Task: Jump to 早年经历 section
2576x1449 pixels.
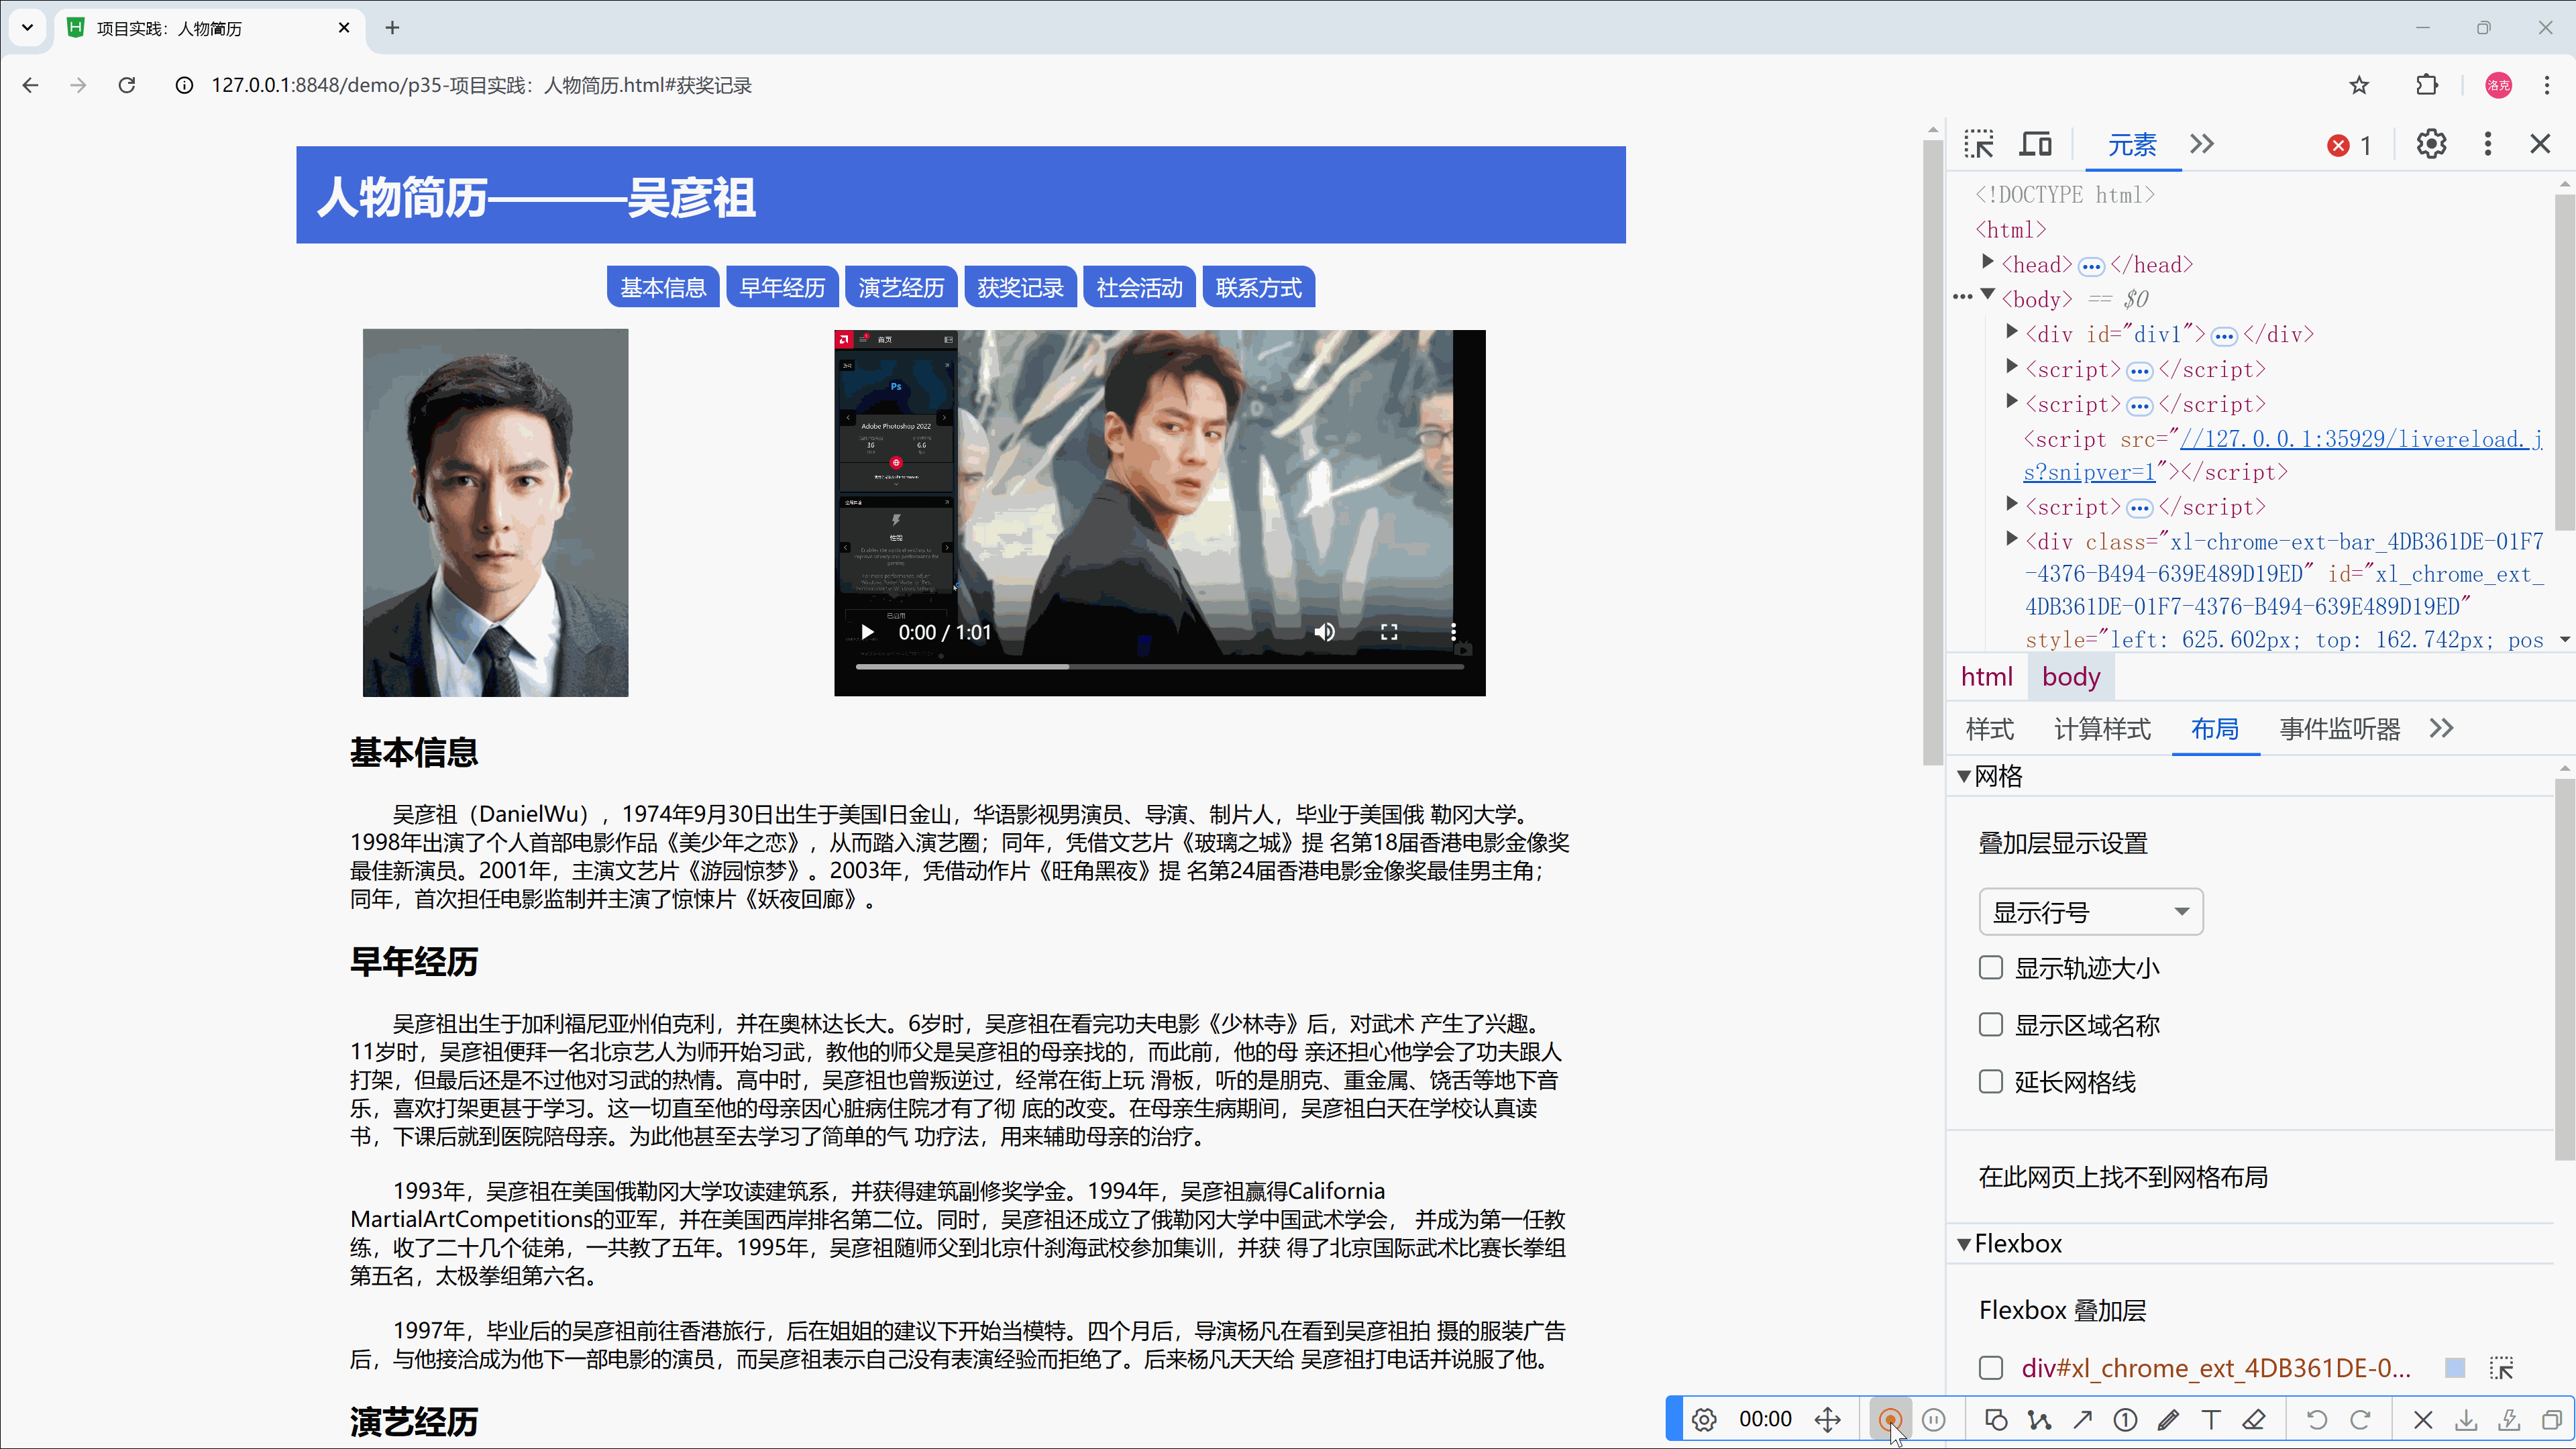Action: pyautogui.click(x=782, y=288)
